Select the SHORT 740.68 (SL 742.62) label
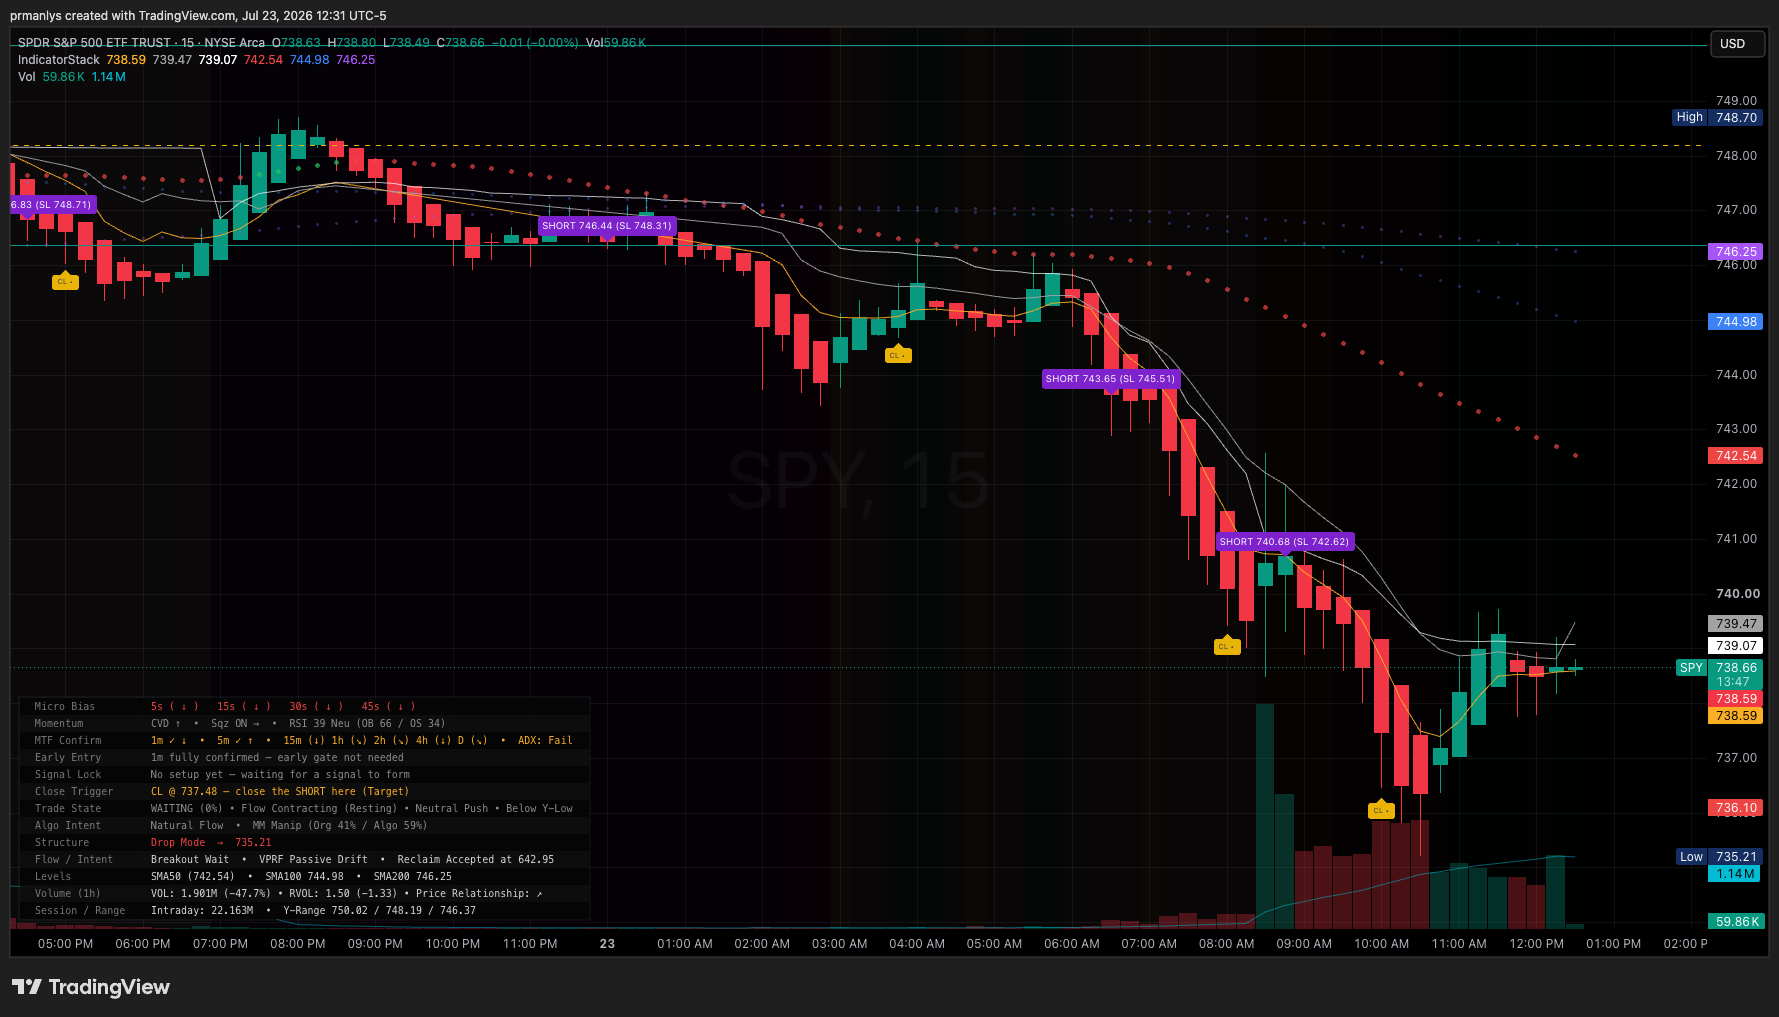This screenshot has width=1779, height=1017. 1285,542
